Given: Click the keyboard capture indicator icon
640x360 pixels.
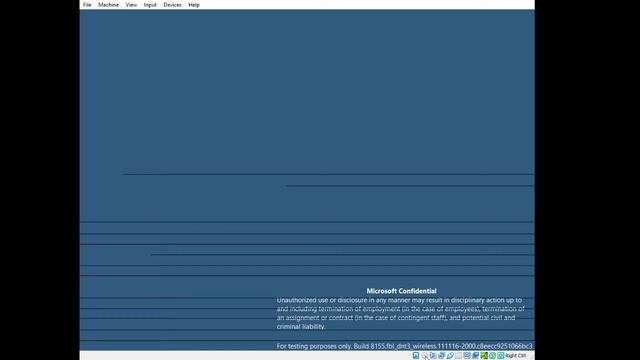Looking at the screenshot, I should 501,356.
